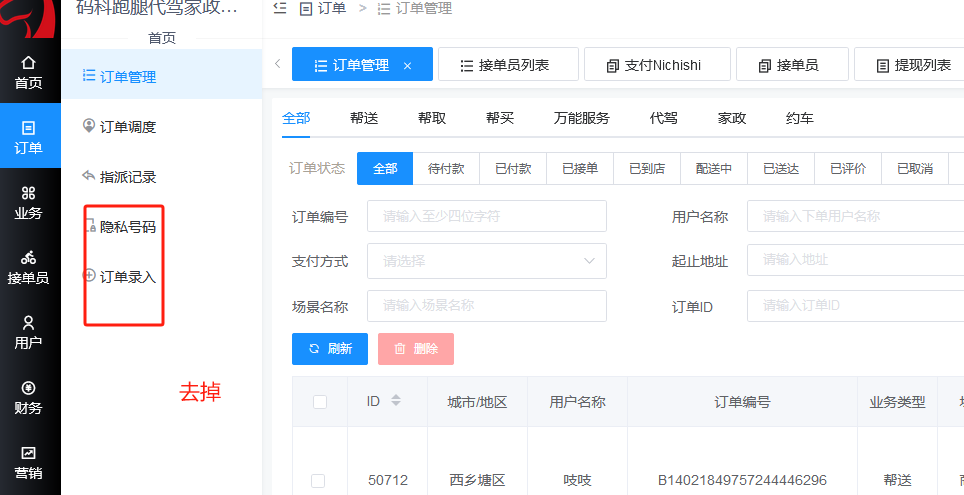The image size is (964, 495).
Task: Open 业务 section in the sidebar
Action: tap(29, 203)
